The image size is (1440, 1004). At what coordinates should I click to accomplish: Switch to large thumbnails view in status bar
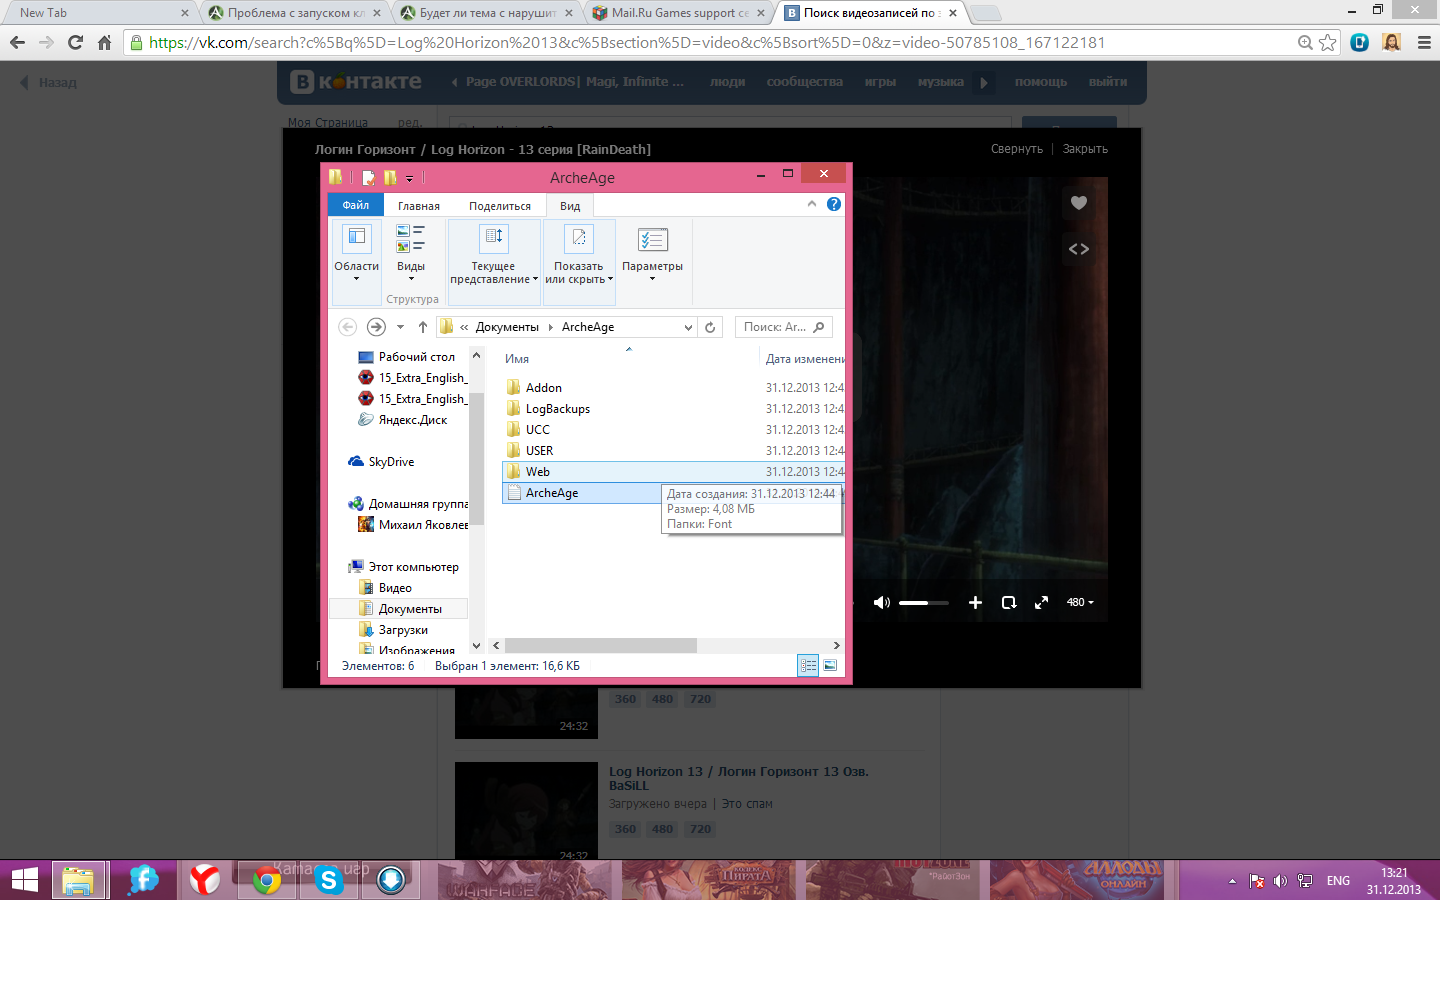[830, 665]
